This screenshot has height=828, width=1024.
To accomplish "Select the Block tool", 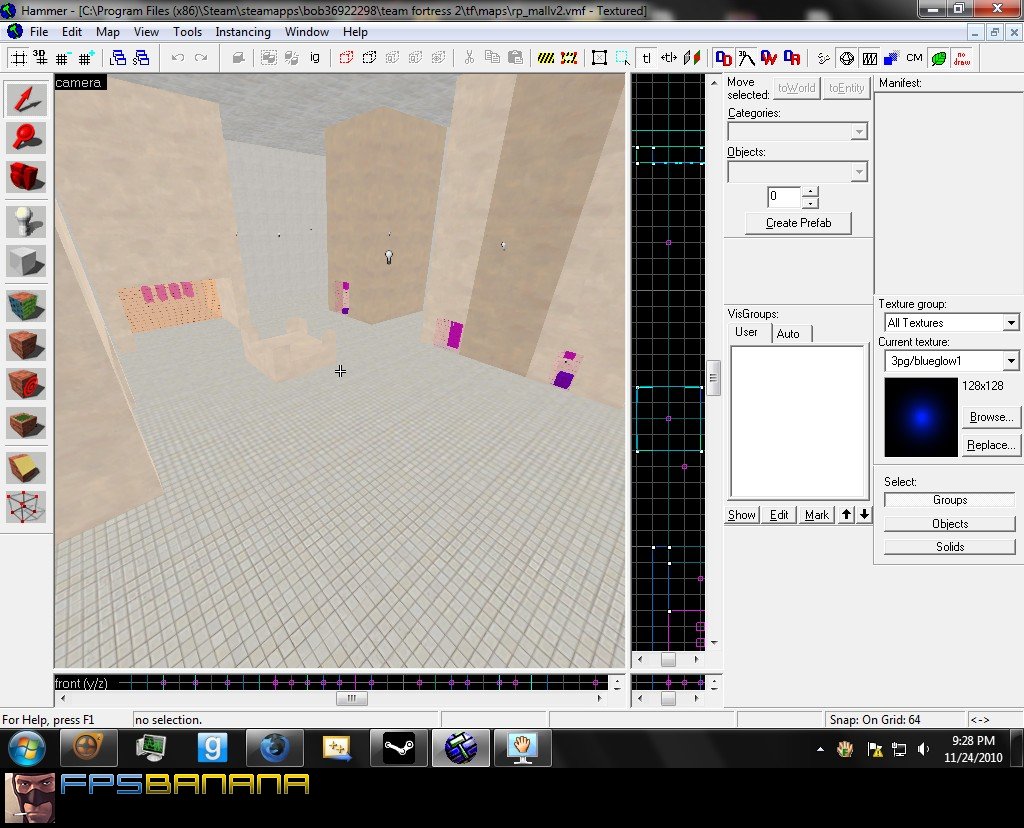I will [27, 262].
